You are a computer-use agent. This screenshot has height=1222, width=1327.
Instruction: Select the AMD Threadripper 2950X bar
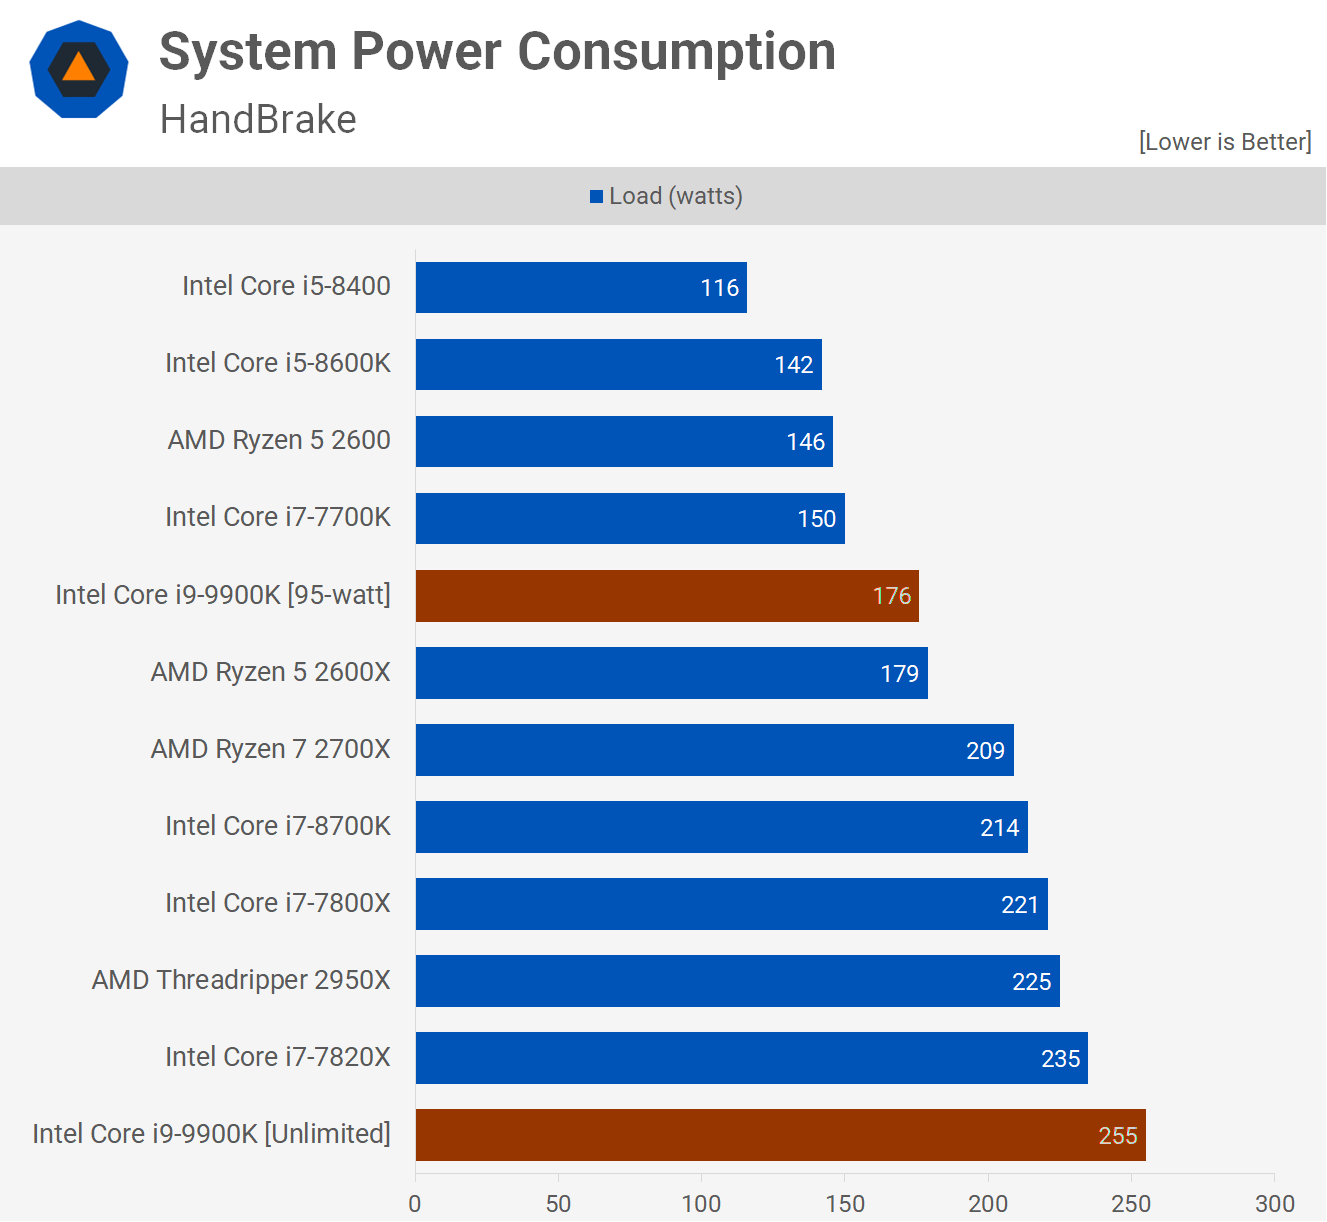pos(738,981)
